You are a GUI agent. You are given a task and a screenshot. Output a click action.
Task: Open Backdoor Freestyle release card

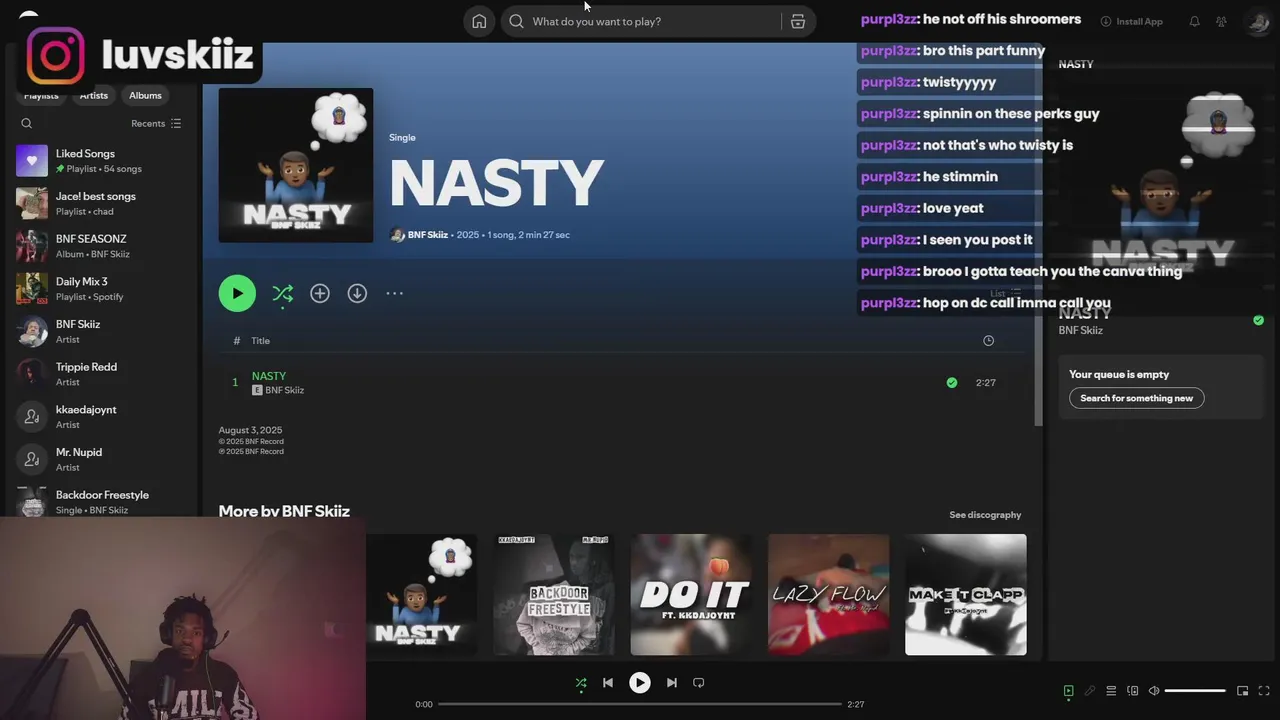[x=554, y=594]
